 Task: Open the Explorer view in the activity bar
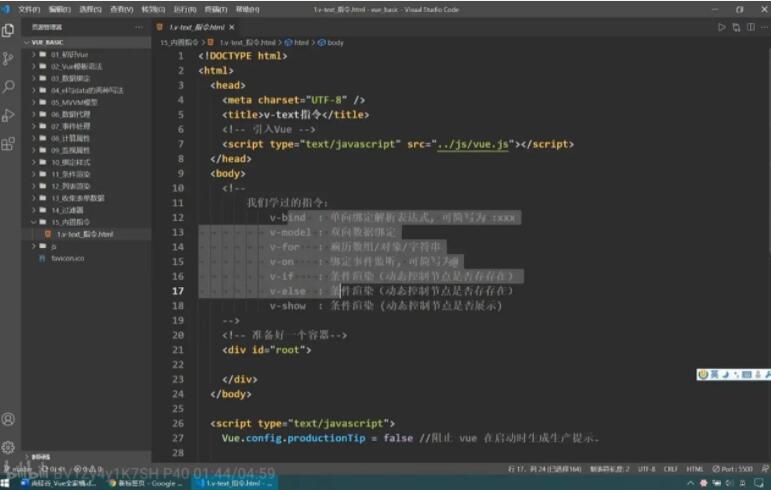(8, 30)
